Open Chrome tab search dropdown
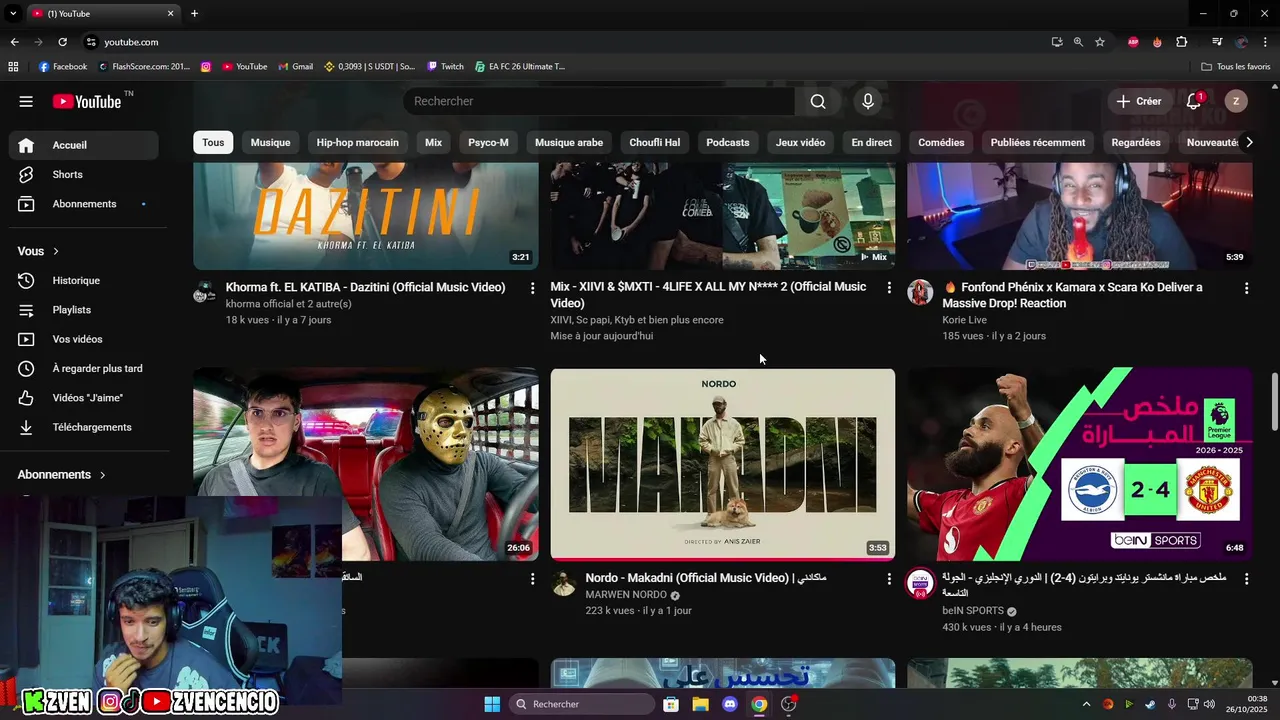The width and height of the screenshot is (1280, 720). coord(13,14)
